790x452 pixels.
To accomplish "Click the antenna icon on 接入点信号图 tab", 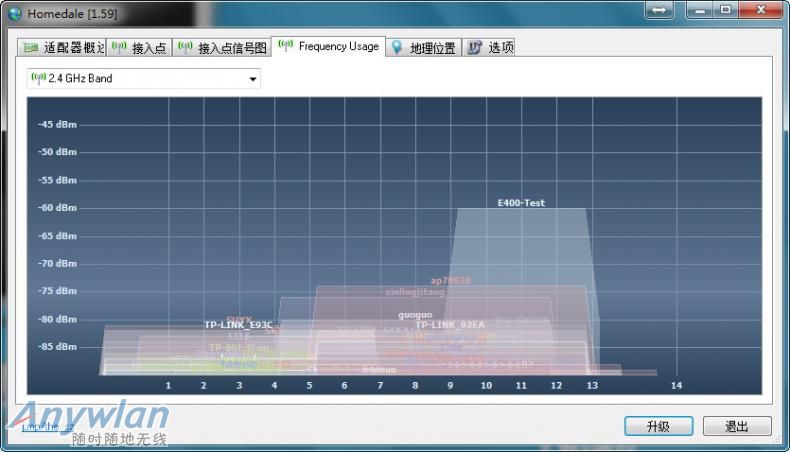I will tap(185, 47).
